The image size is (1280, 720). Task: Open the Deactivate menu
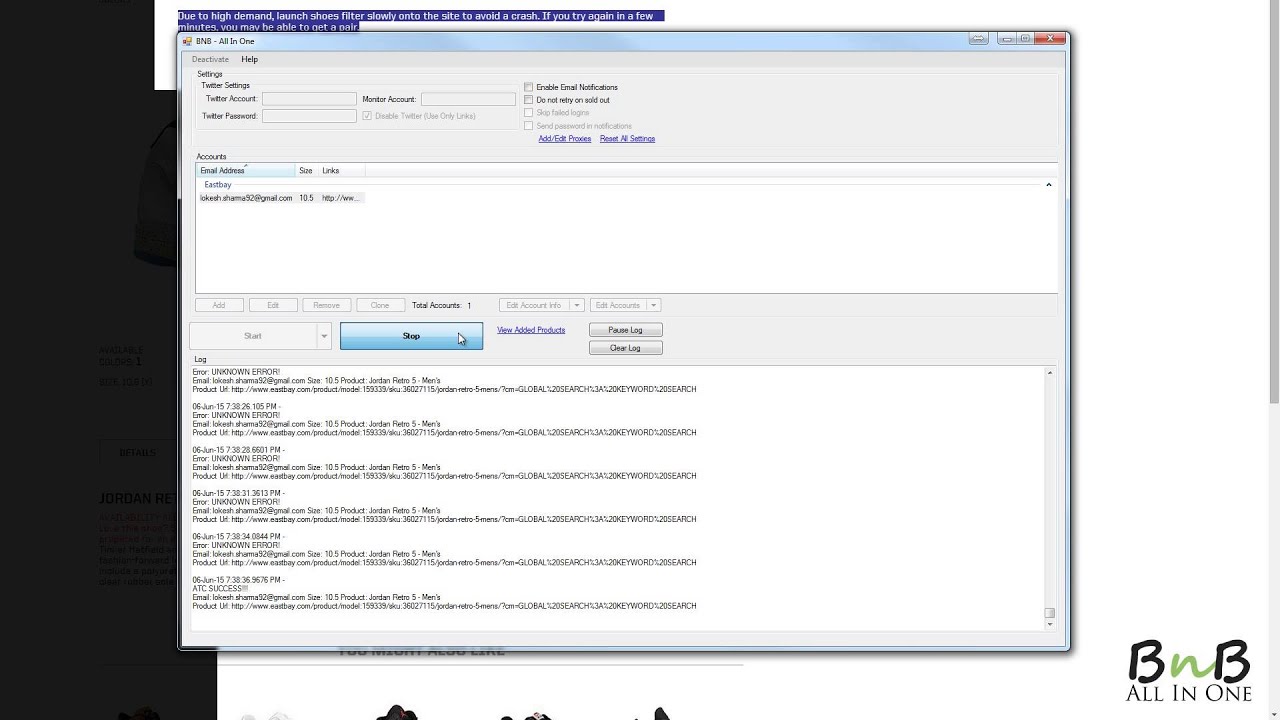point(210,60)
